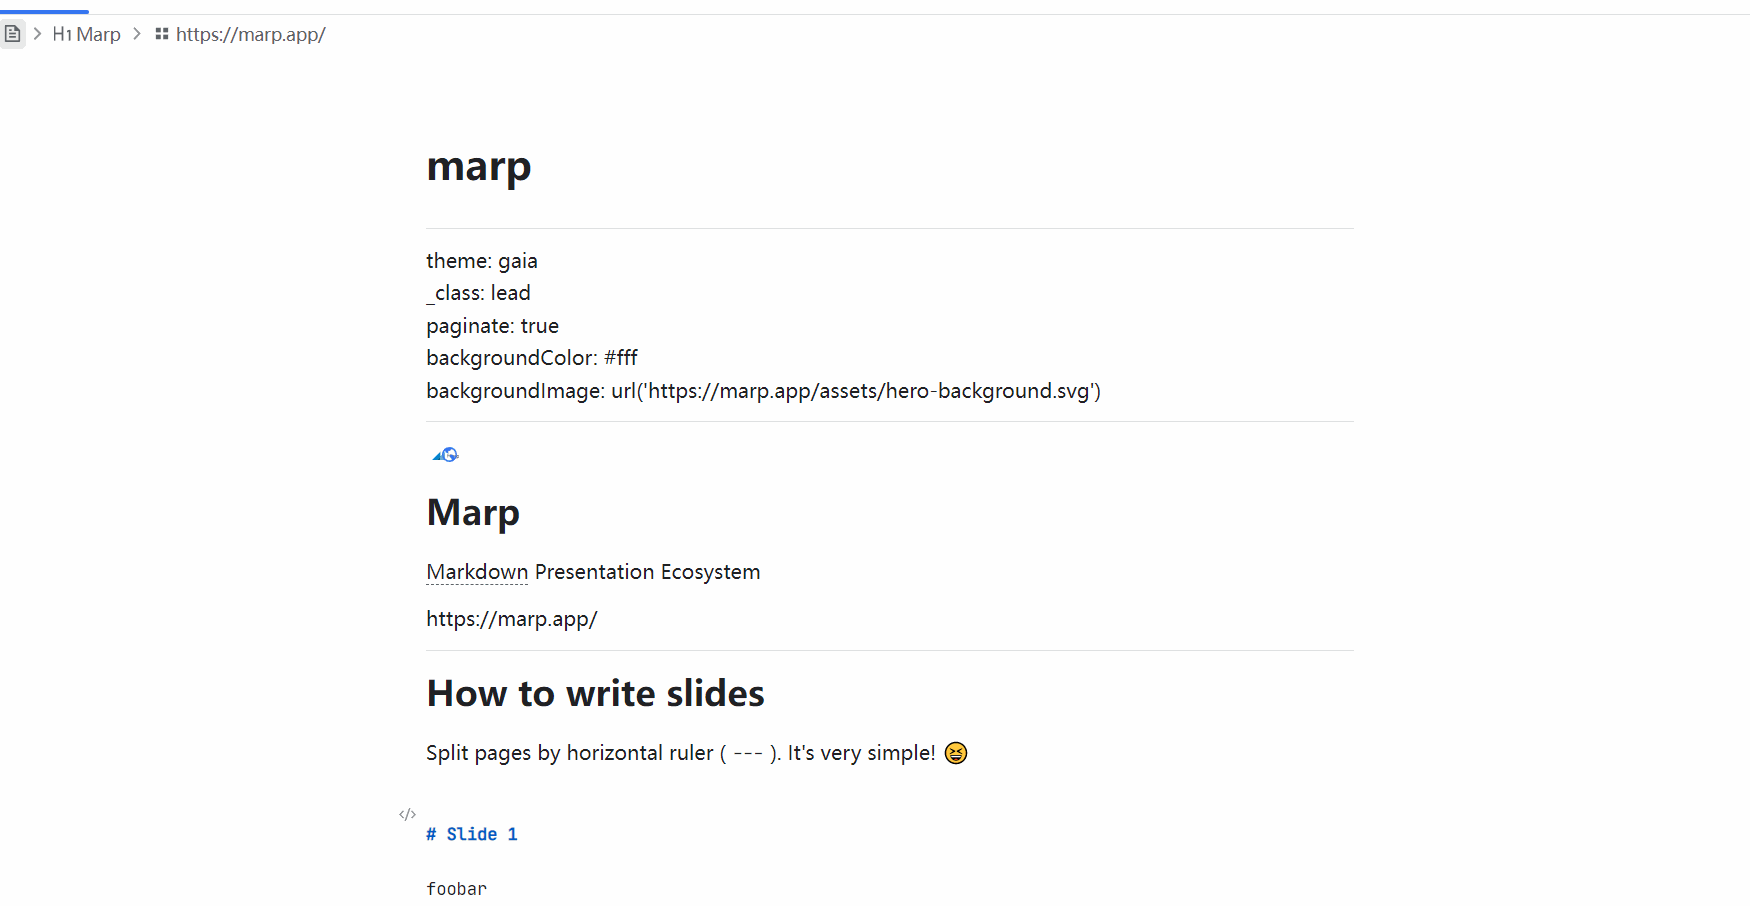This screenshot has width=1750, height=906.
Task: Click the 'paginate: true' line
Action: pos(493,326)
